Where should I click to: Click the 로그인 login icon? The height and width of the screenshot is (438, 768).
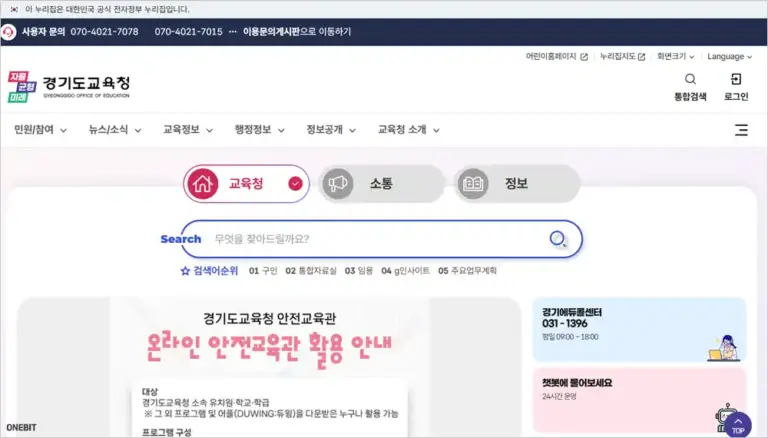pyautogui.click(x=736, y=79)
